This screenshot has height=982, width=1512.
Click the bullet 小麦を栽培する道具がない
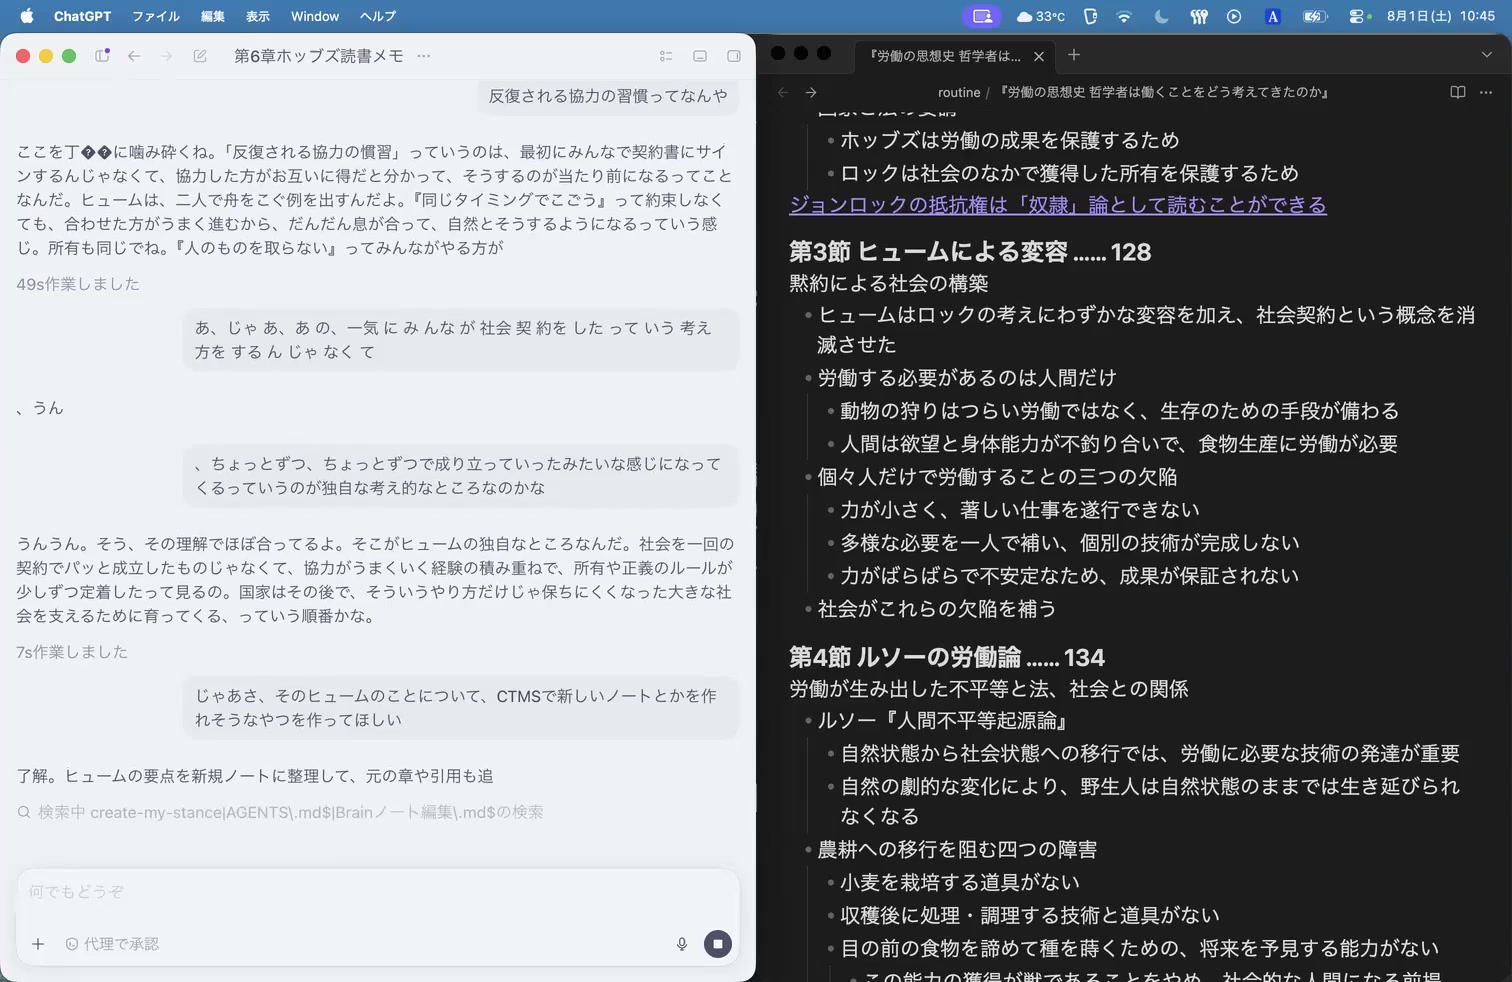pyautogui.click(x=960, y=883)
